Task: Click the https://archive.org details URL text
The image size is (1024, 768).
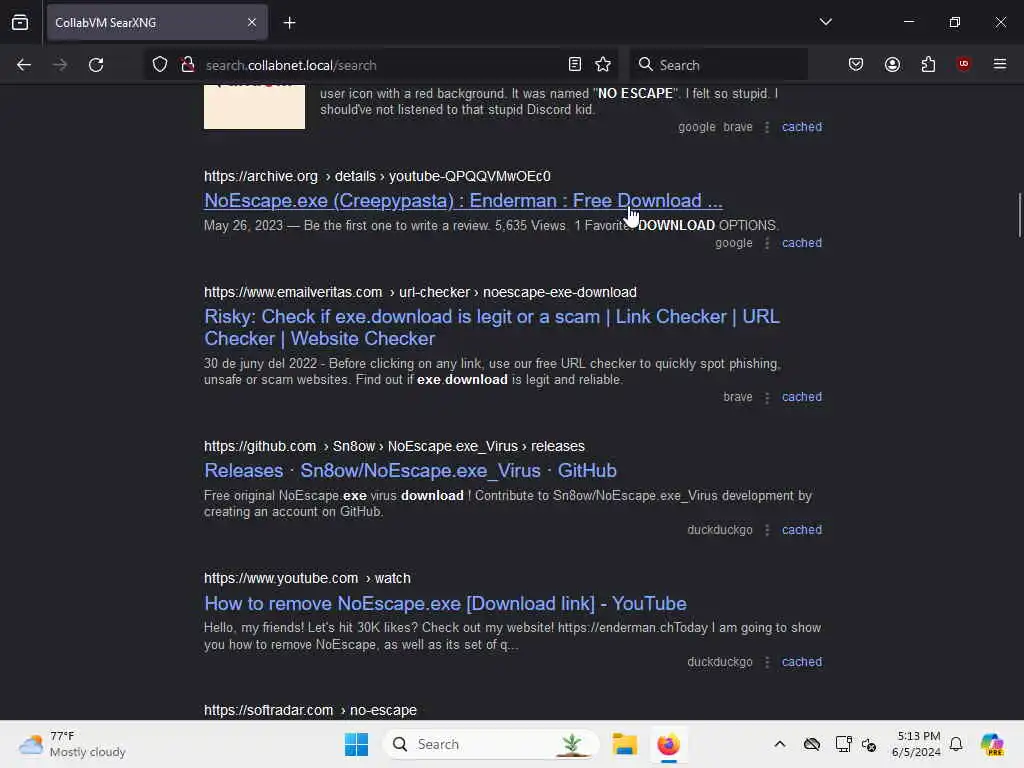Action: coord(377,176)
